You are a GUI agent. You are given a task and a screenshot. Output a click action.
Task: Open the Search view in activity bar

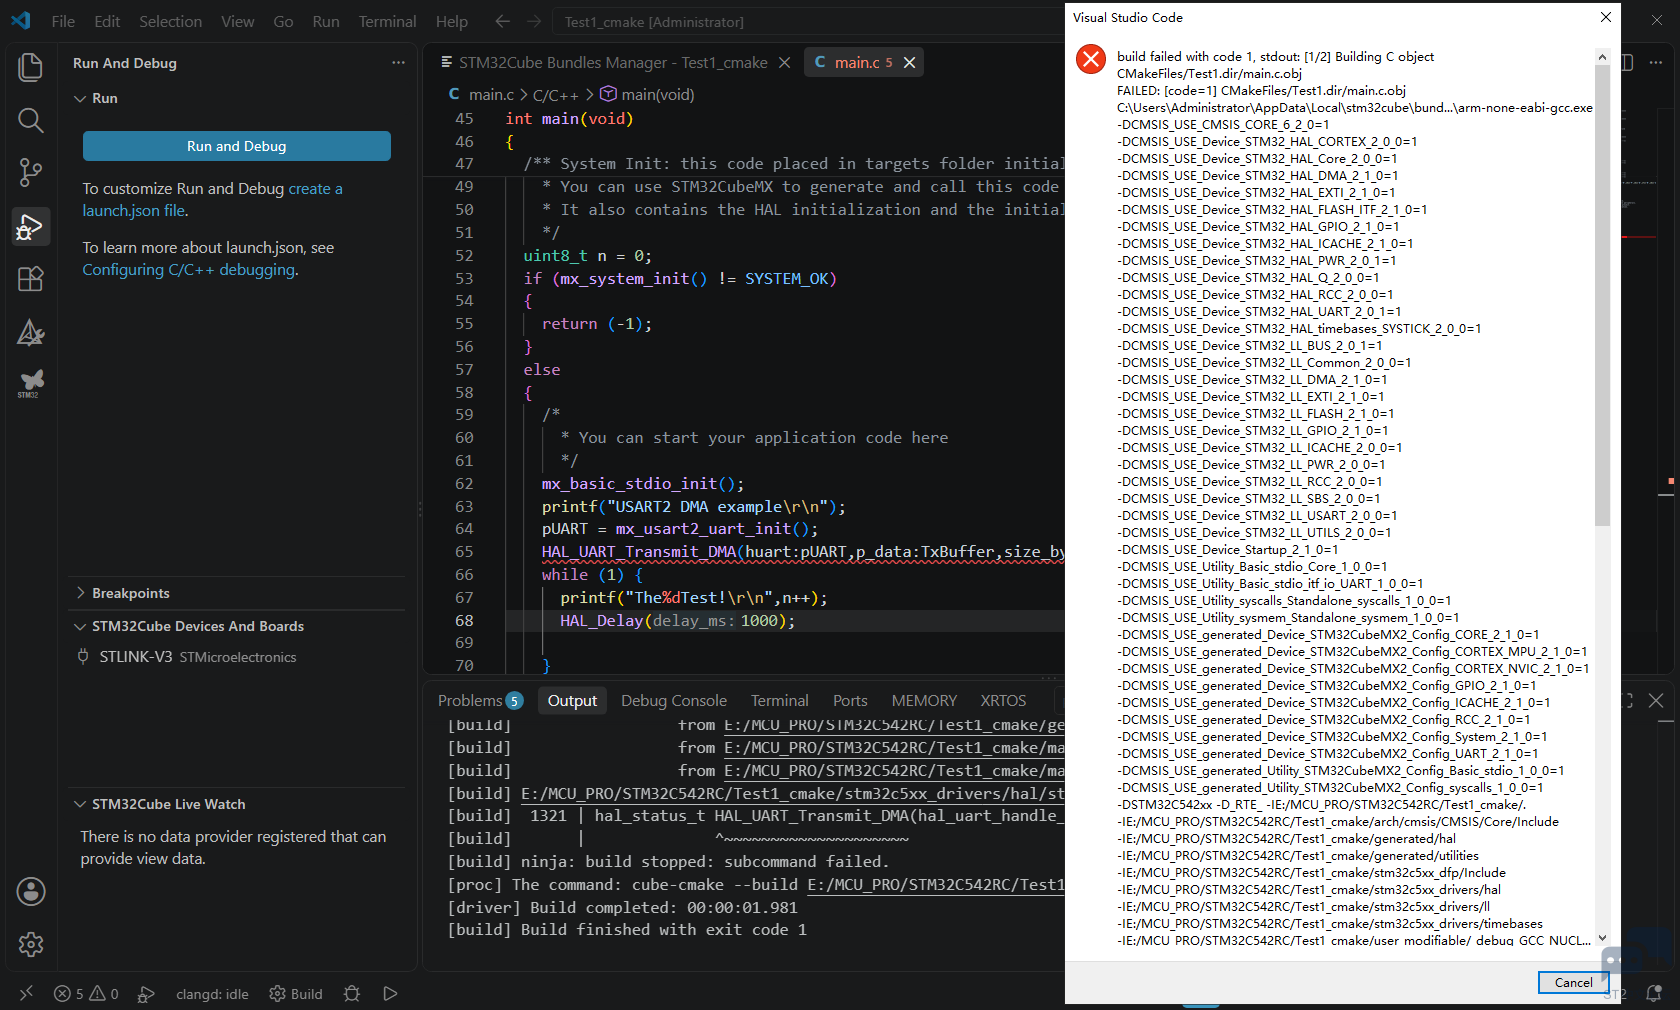(x=31, y=120)
